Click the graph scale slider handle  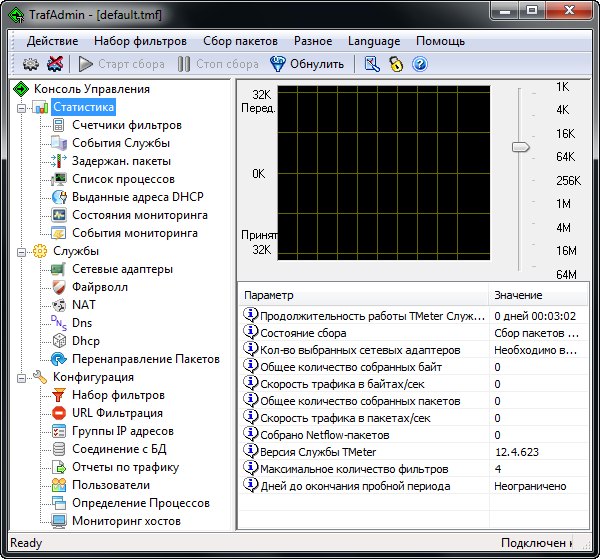pos(520,147)
